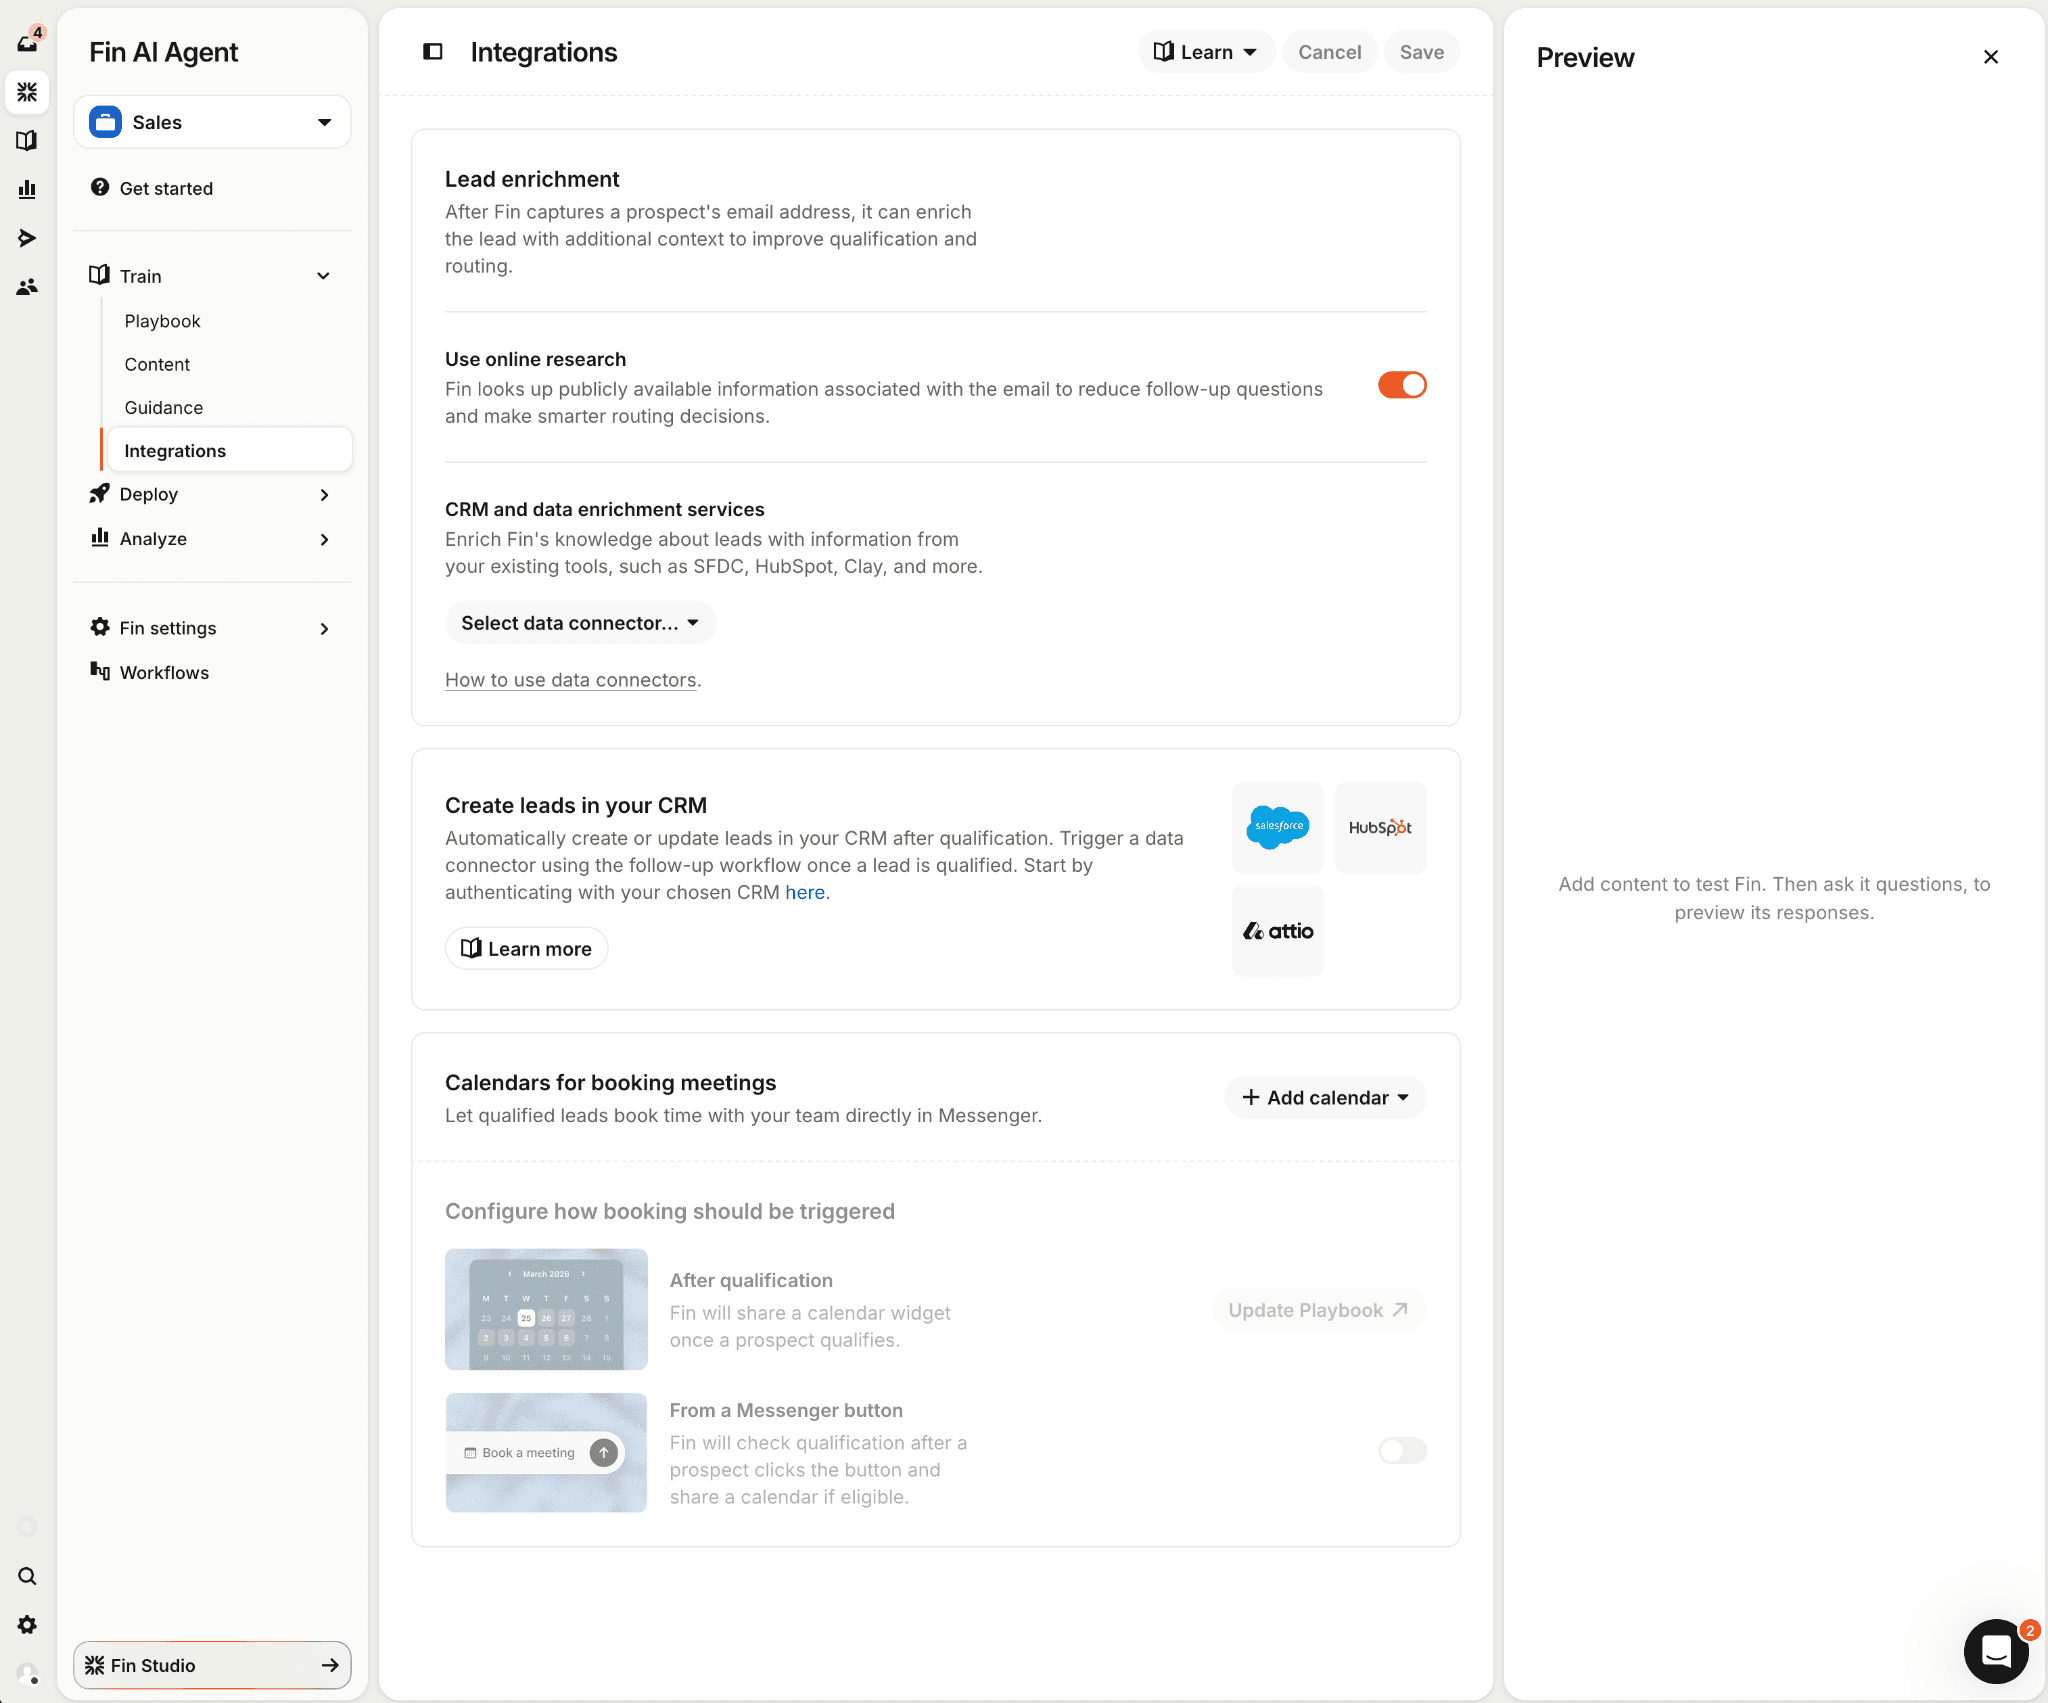The height and width of the screenshot is (1703, 2048).
Task: Open the contacts people icon
Action: (x=27, y=287)
